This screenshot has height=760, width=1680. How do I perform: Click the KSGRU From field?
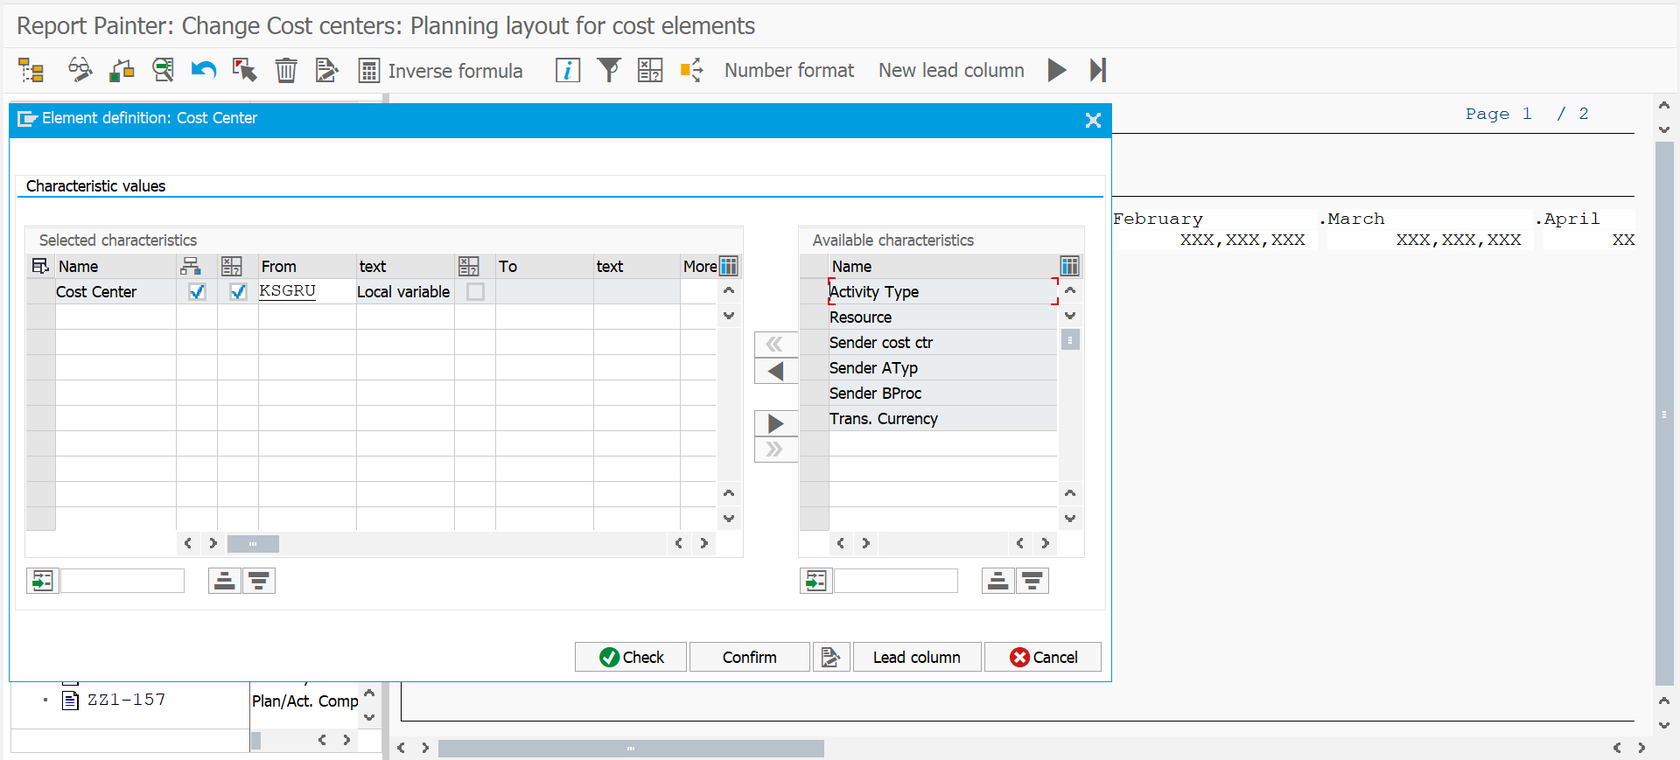coord(306,292)
